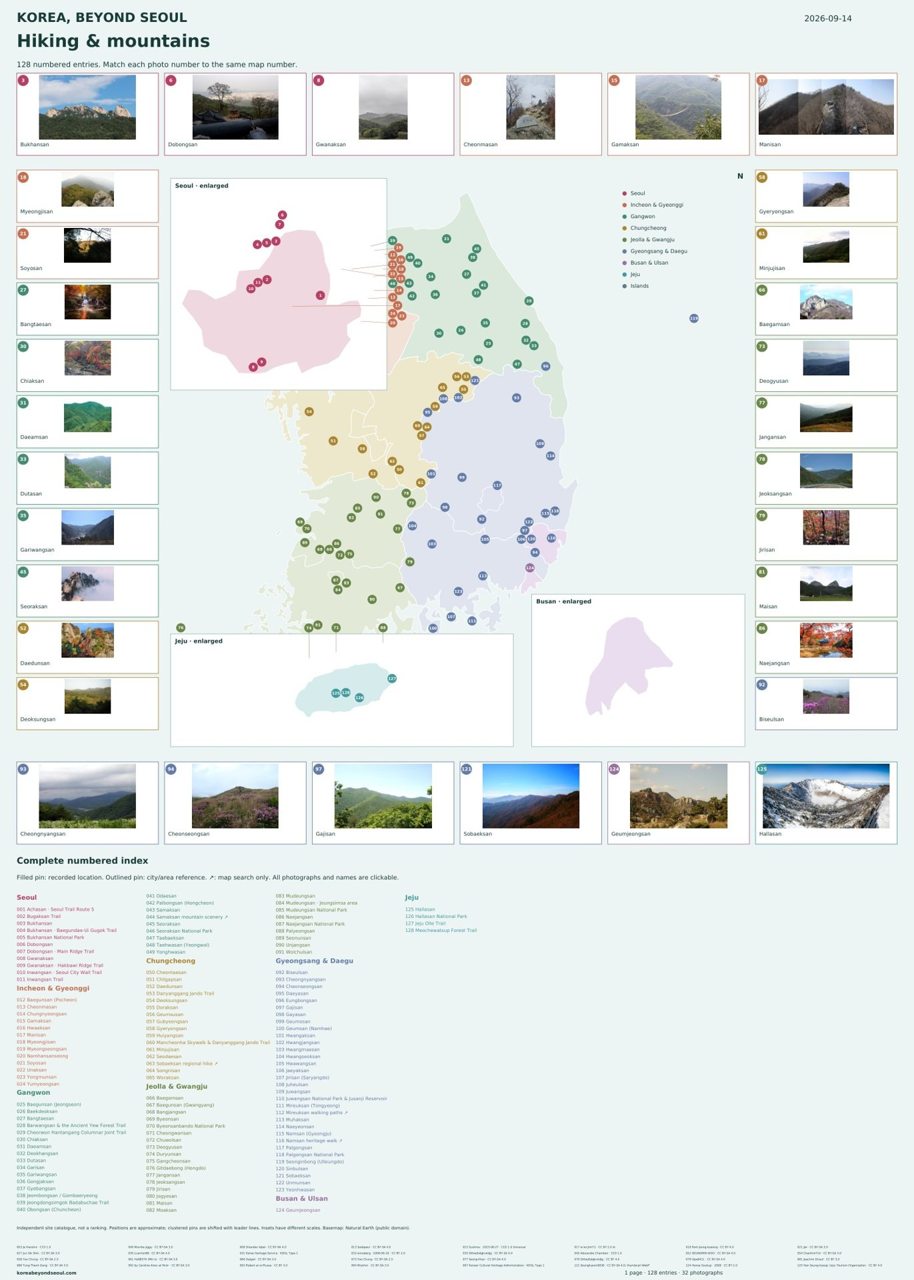This screenshot has width=914, height=1280.
Task: Open index entry 070 Byeonsanbando National Park
Action: point(185,1126)
